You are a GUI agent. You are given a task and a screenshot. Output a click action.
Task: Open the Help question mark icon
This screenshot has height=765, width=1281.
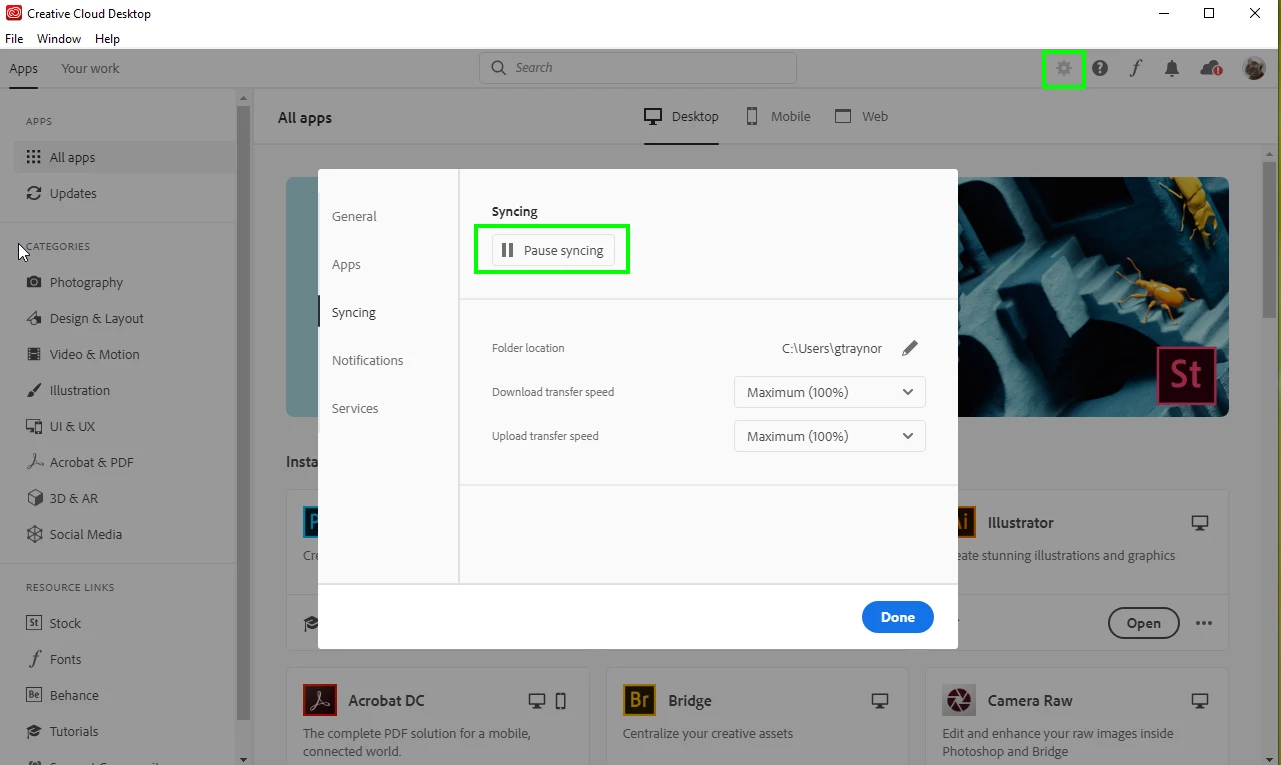[1100, 68]
